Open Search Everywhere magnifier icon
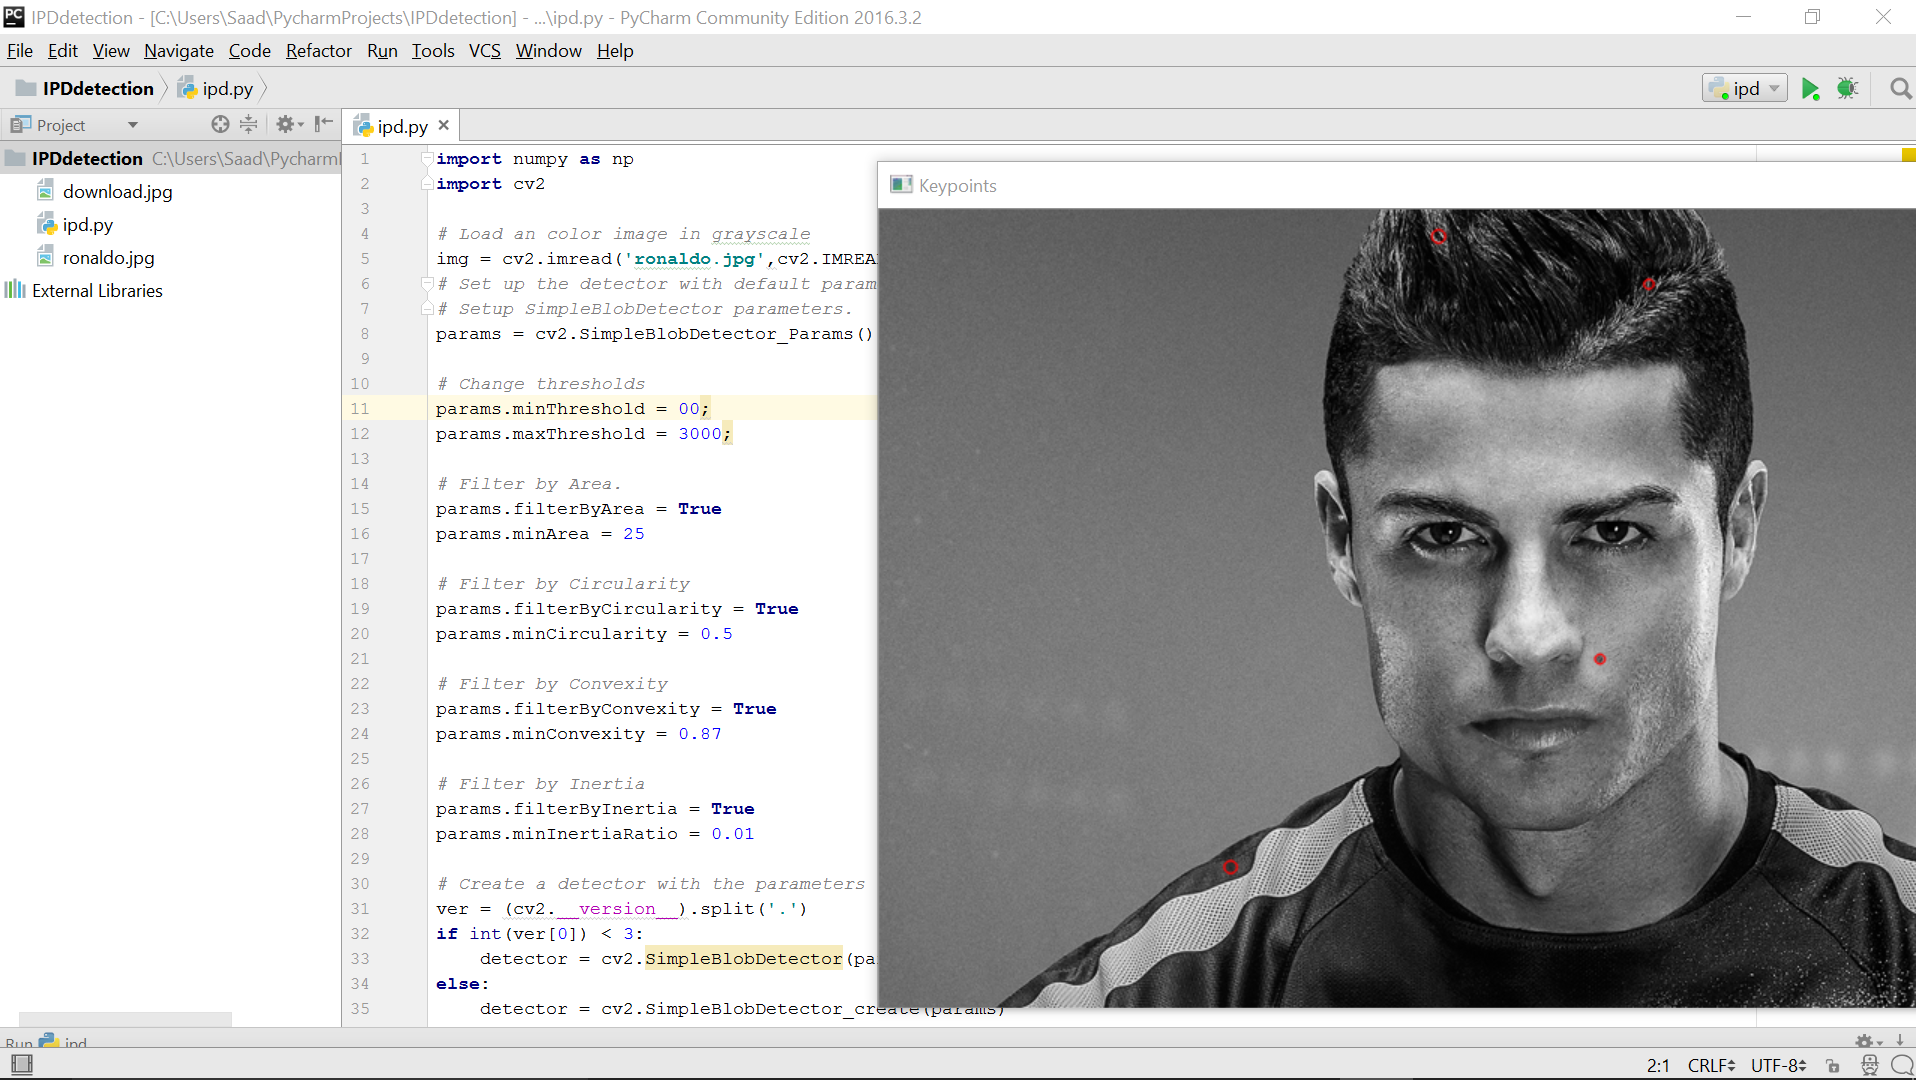The height and width of the screenshot is (1080, 1916). coord(1900,89)
